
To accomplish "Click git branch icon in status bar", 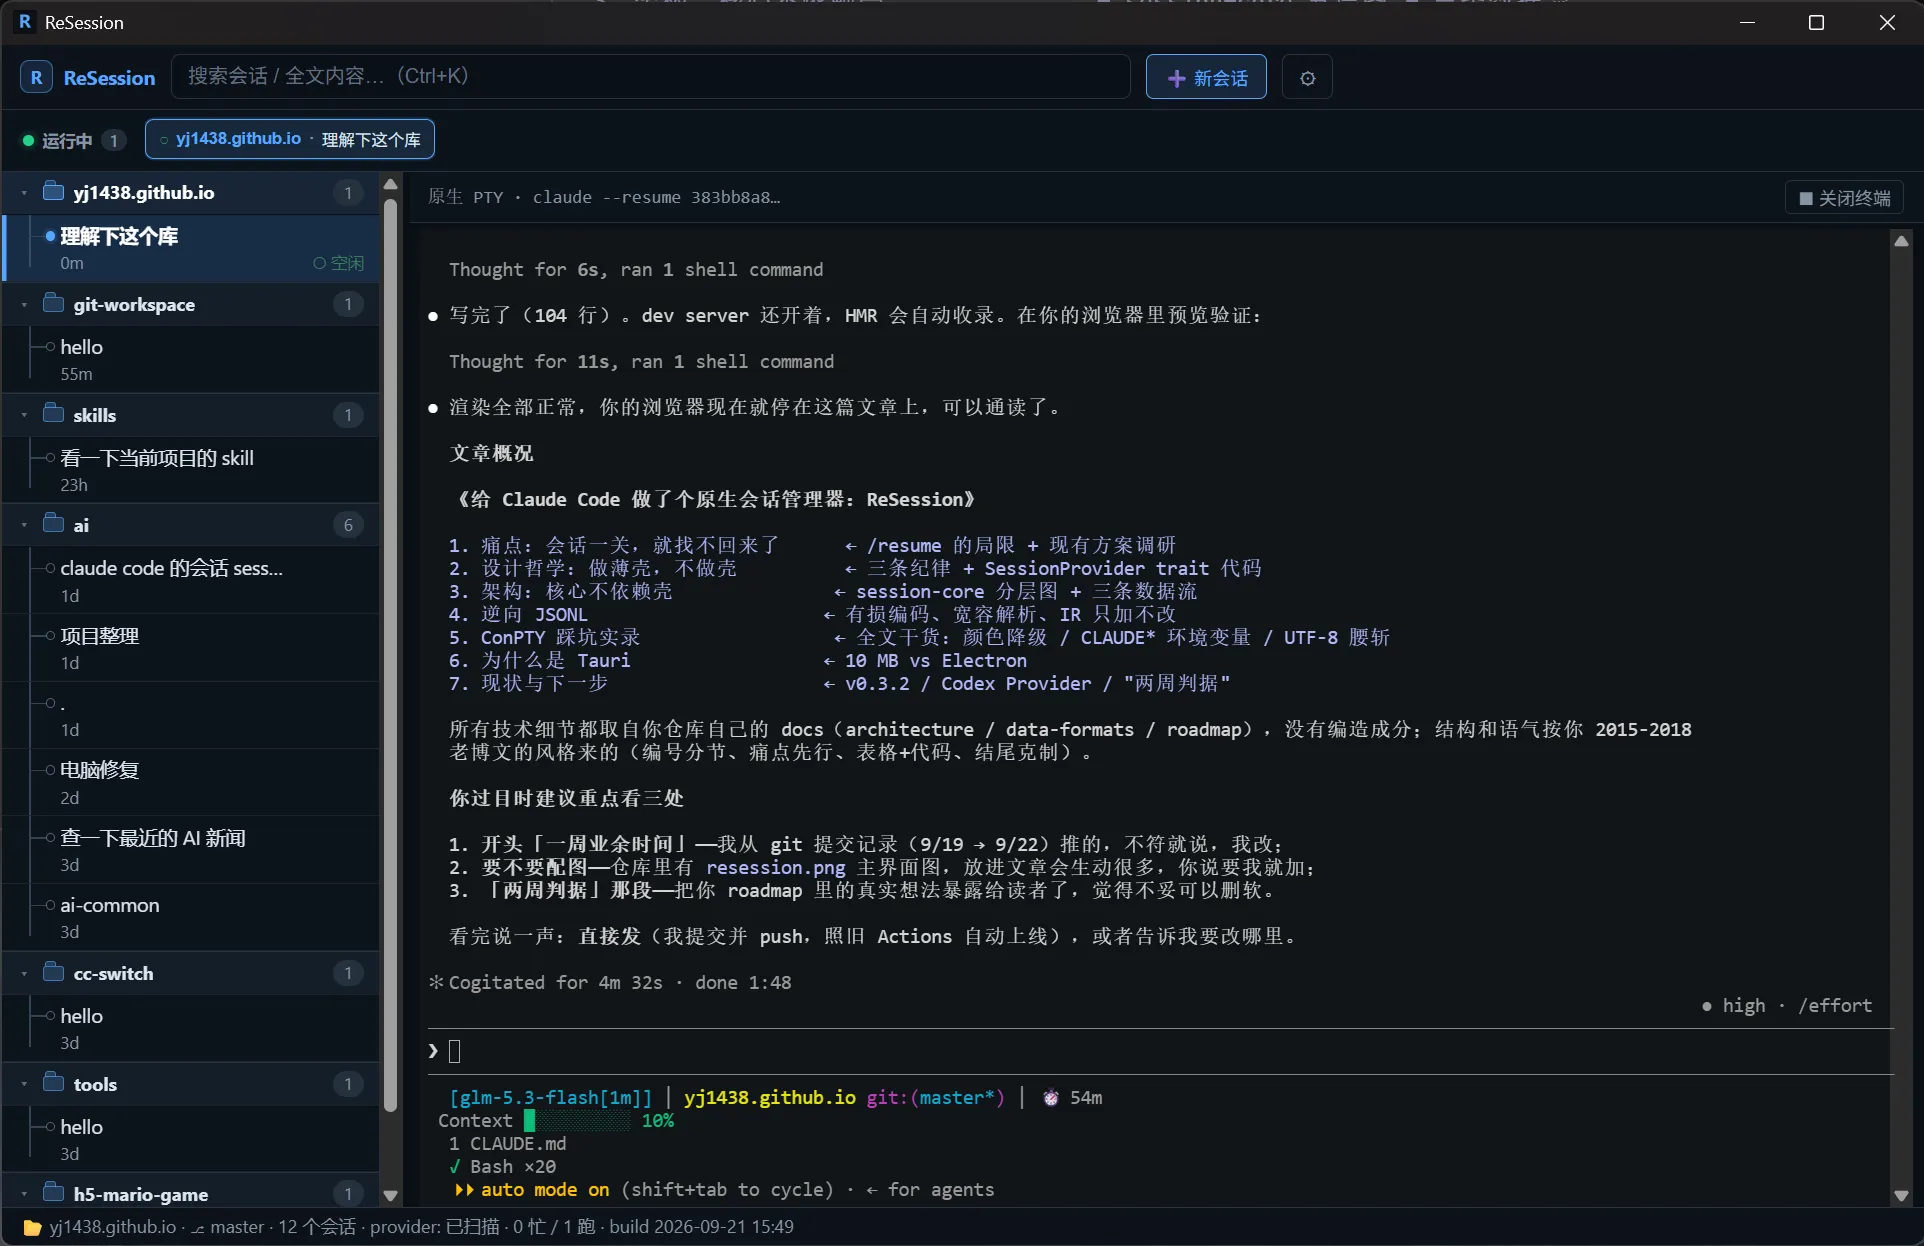I will click(198, 1228).
